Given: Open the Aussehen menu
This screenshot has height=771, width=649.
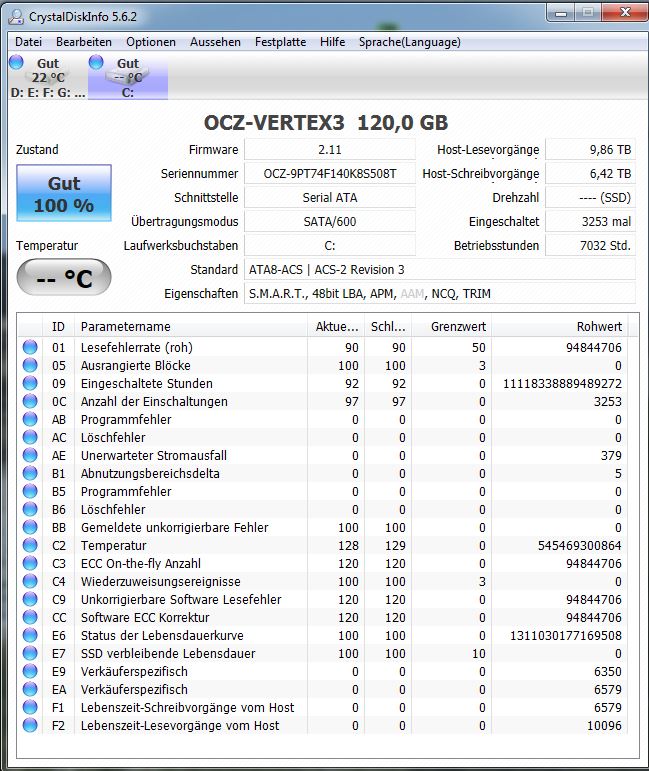Looking at the screenshot, I should (x=215, y=42).
